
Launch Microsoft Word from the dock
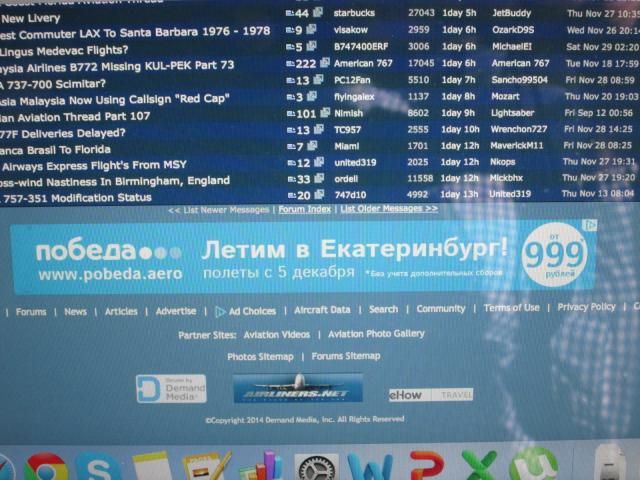[x=370, y=467]
